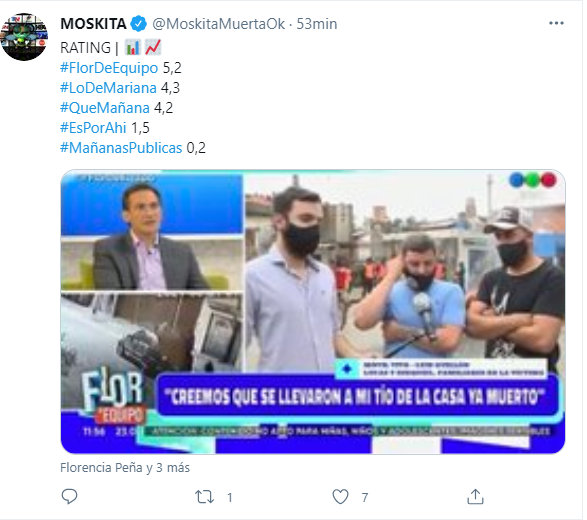Click the retweet arrows icon
Image resolution: width=587 pixels, height=520 pixels.
pyautogui.click(x=204, y=497)
